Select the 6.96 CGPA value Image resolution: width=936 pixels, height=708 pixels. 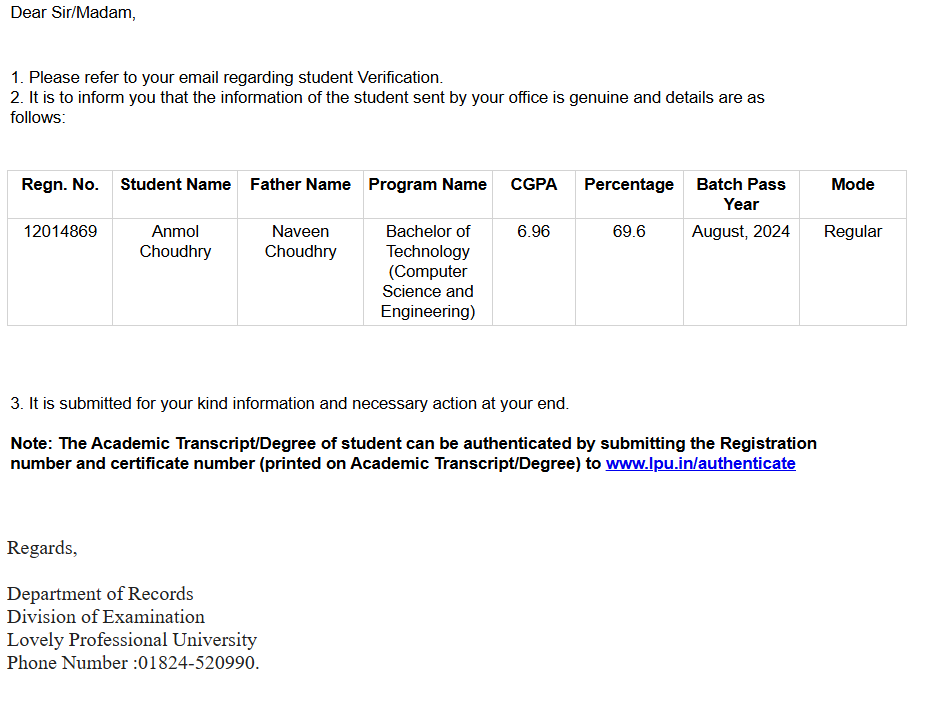coord(534,232)
